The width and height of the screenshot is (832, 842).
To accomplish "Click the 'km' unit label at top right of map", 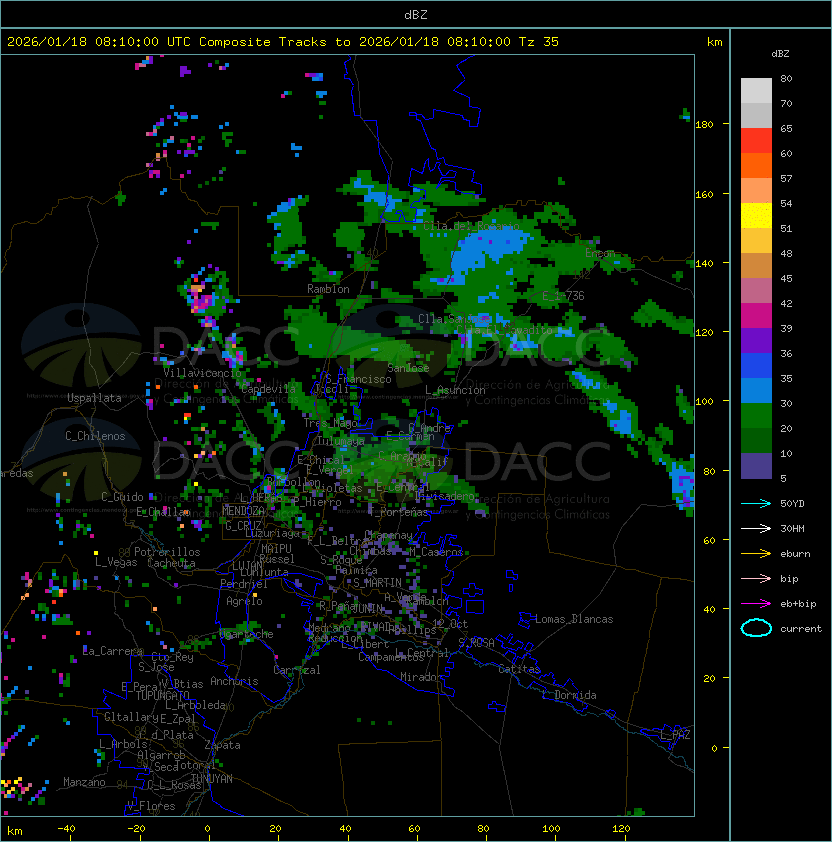I will pyautogui.click(x=714, y=42).
